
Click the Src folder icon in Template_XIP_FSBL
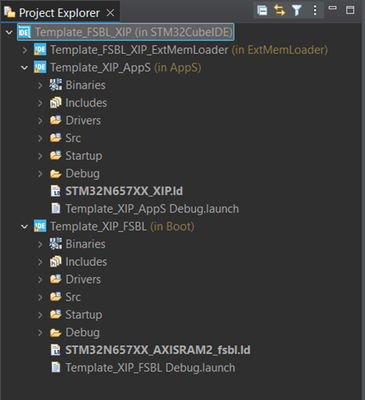tap(56, 297)
